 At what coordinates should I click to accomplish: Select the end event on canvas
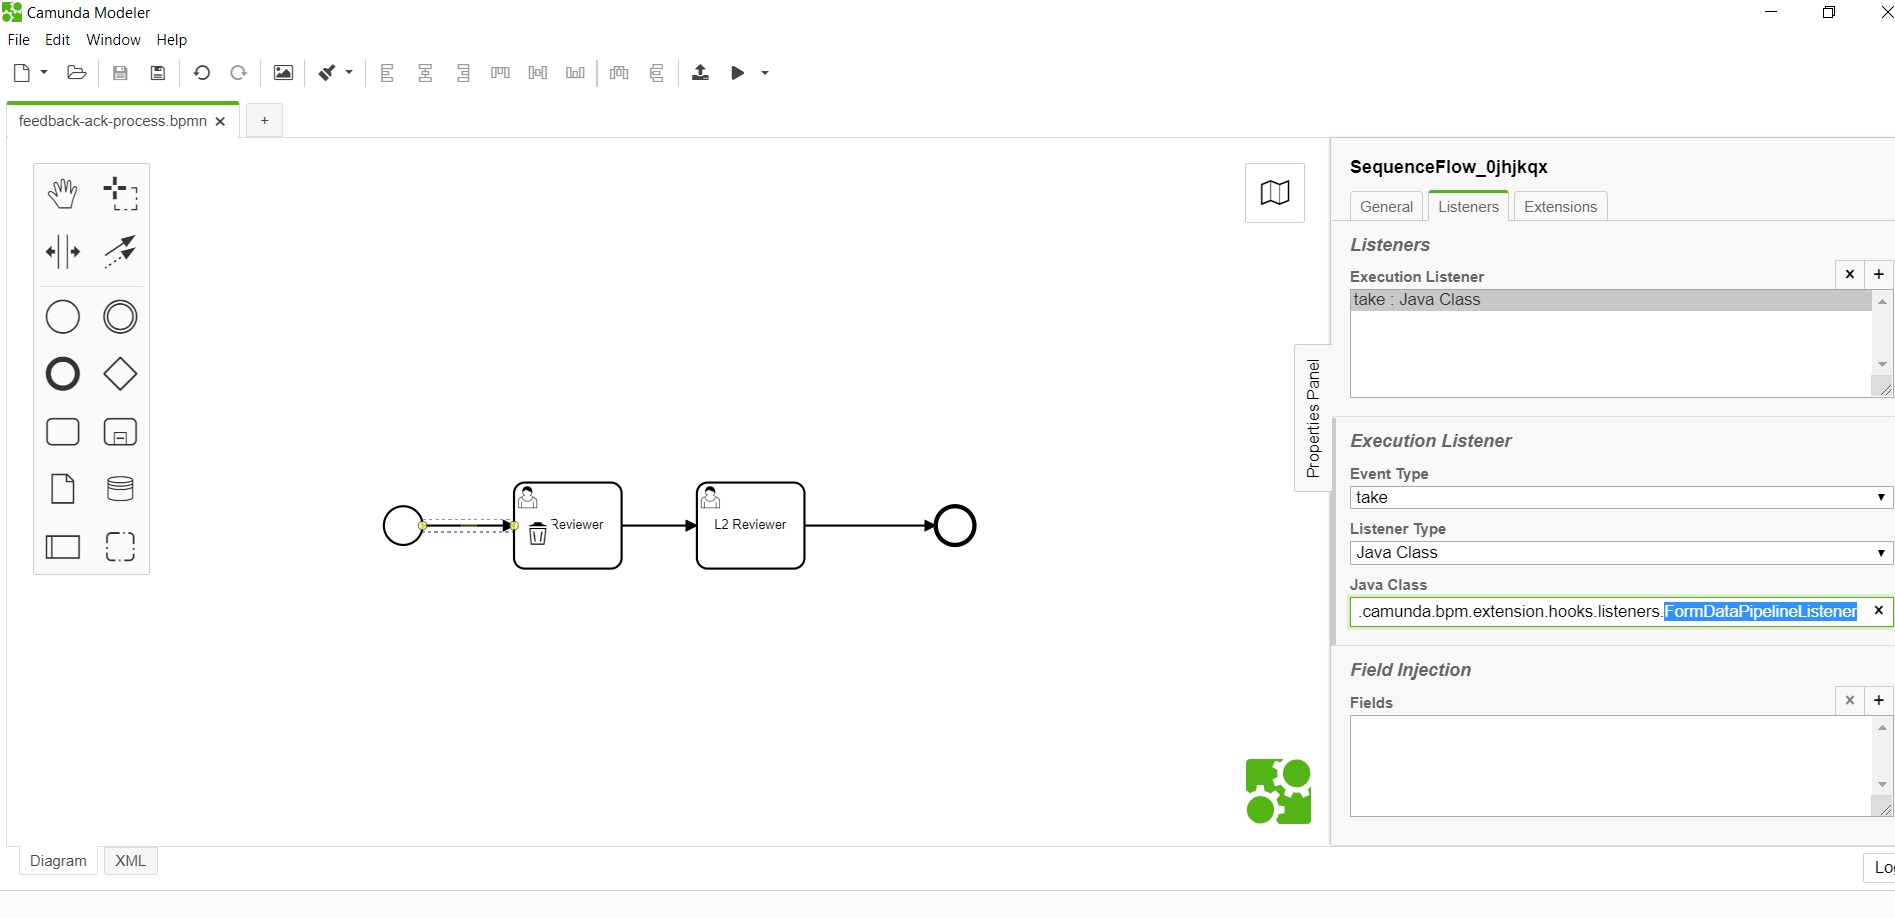click(955, 526)
